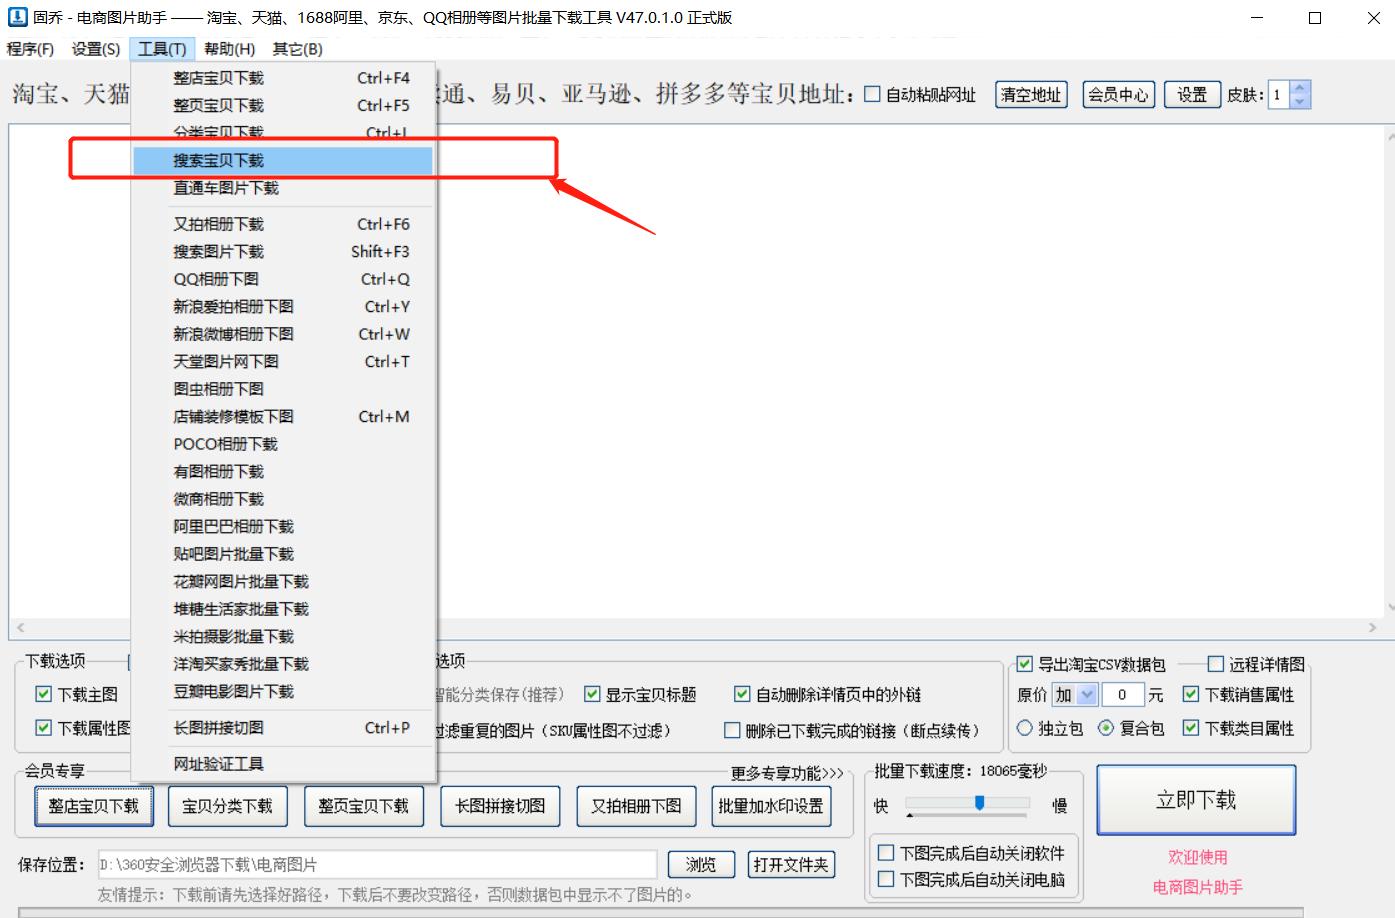The width and height of the screenshot is (1395, 918).
Task: Select the 独立包 radio button
Action: tap(1024, 729)
